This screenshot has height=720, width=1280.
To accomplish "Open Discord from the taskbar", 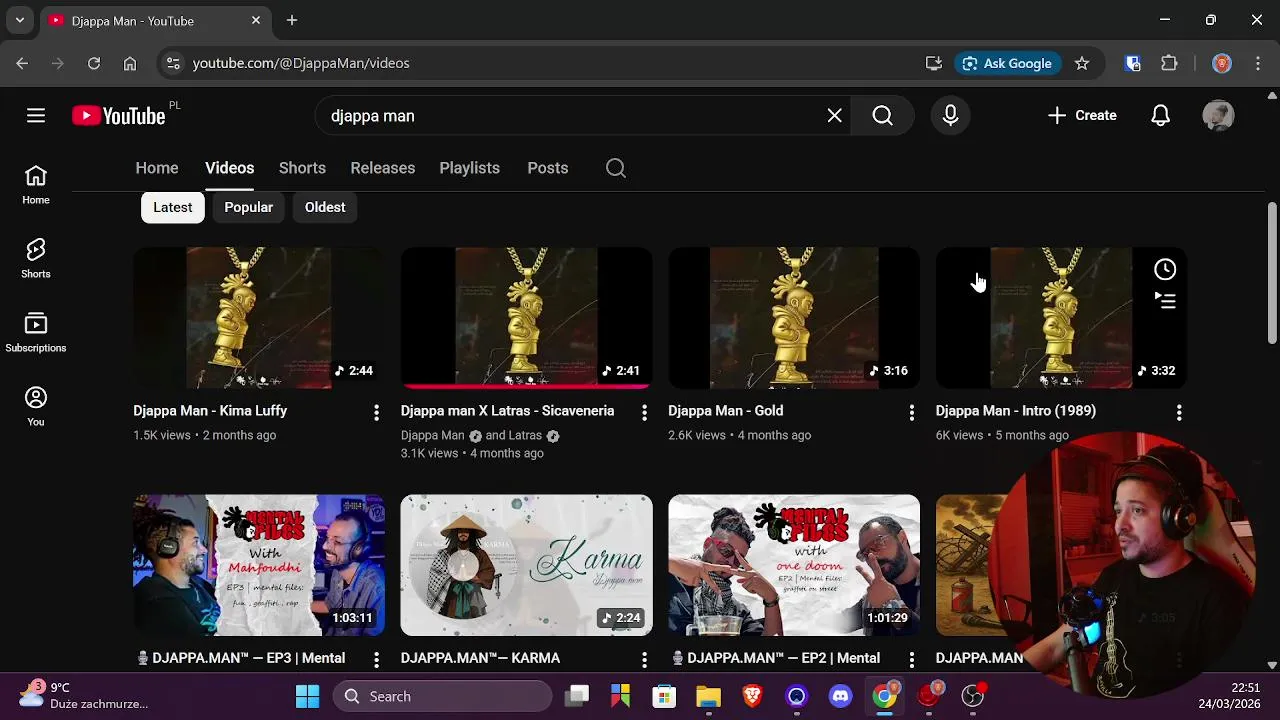I will [840, 696].
